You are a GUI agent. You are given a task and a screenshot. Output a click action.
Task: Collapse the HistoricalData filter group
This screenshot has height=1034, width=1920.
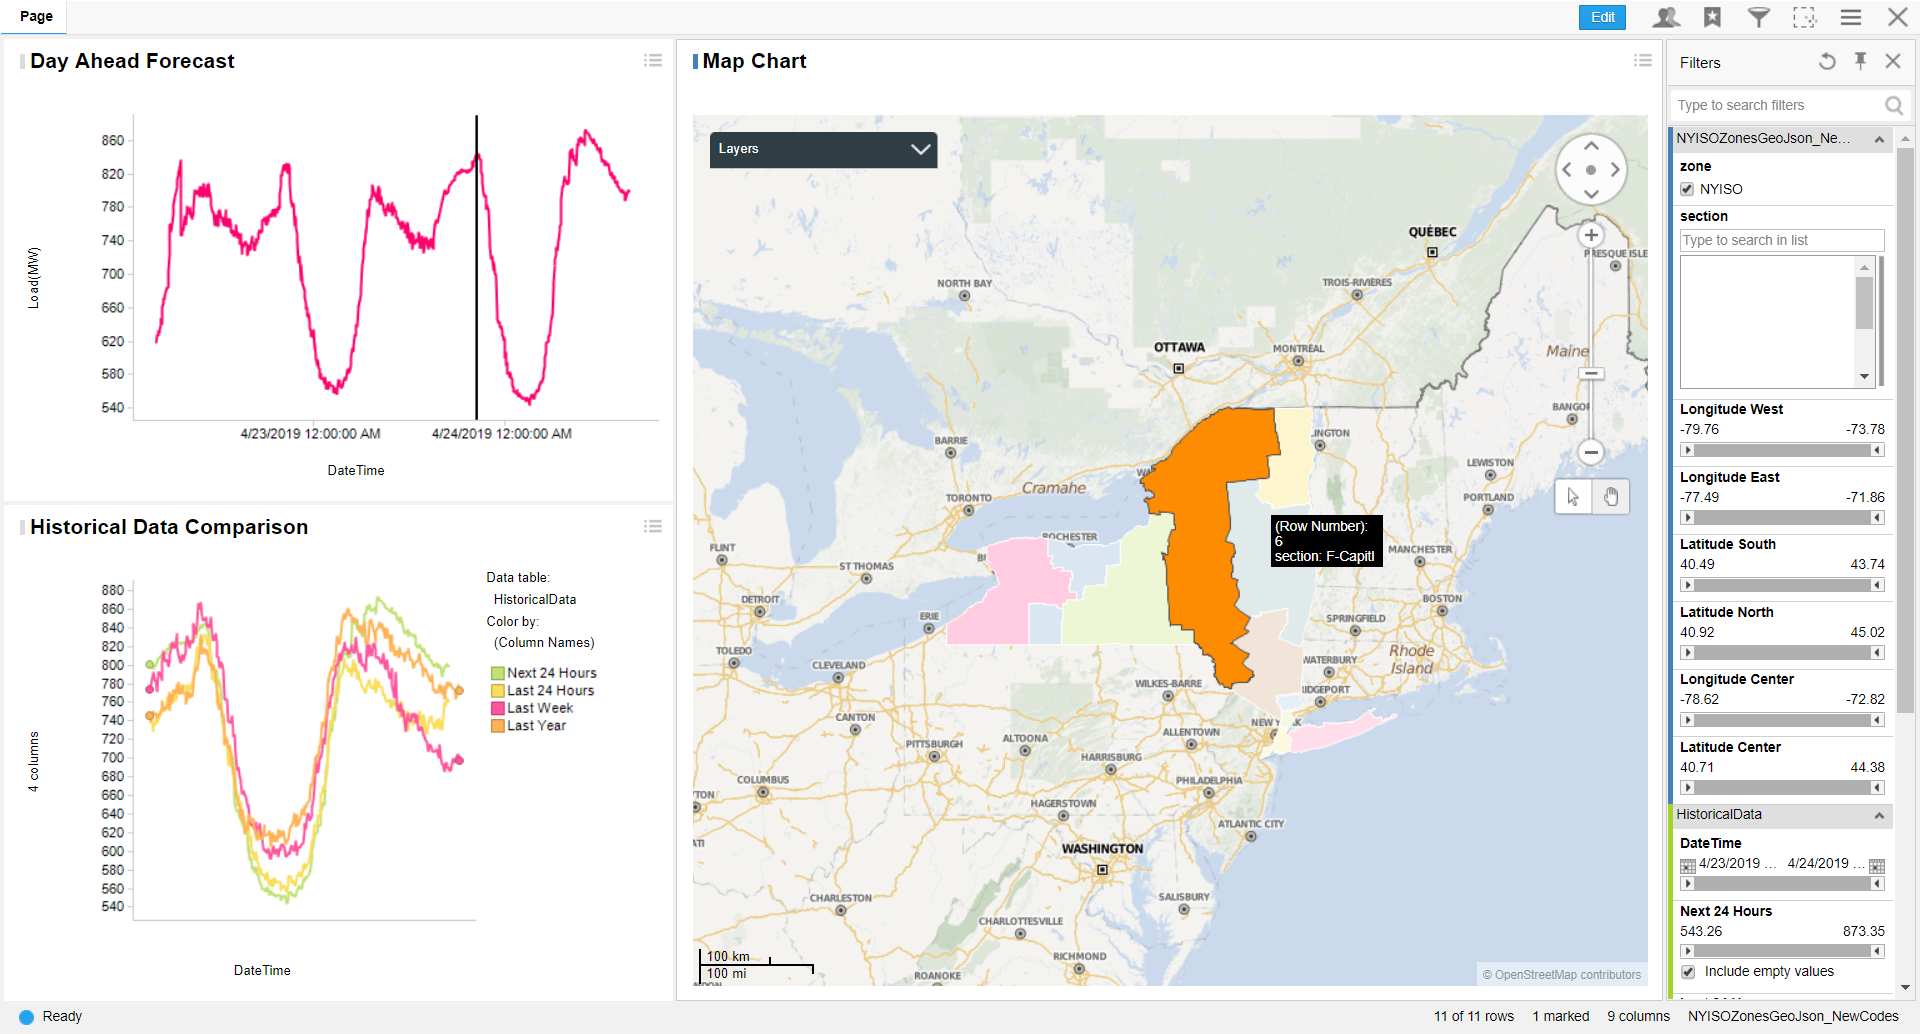1879,816
